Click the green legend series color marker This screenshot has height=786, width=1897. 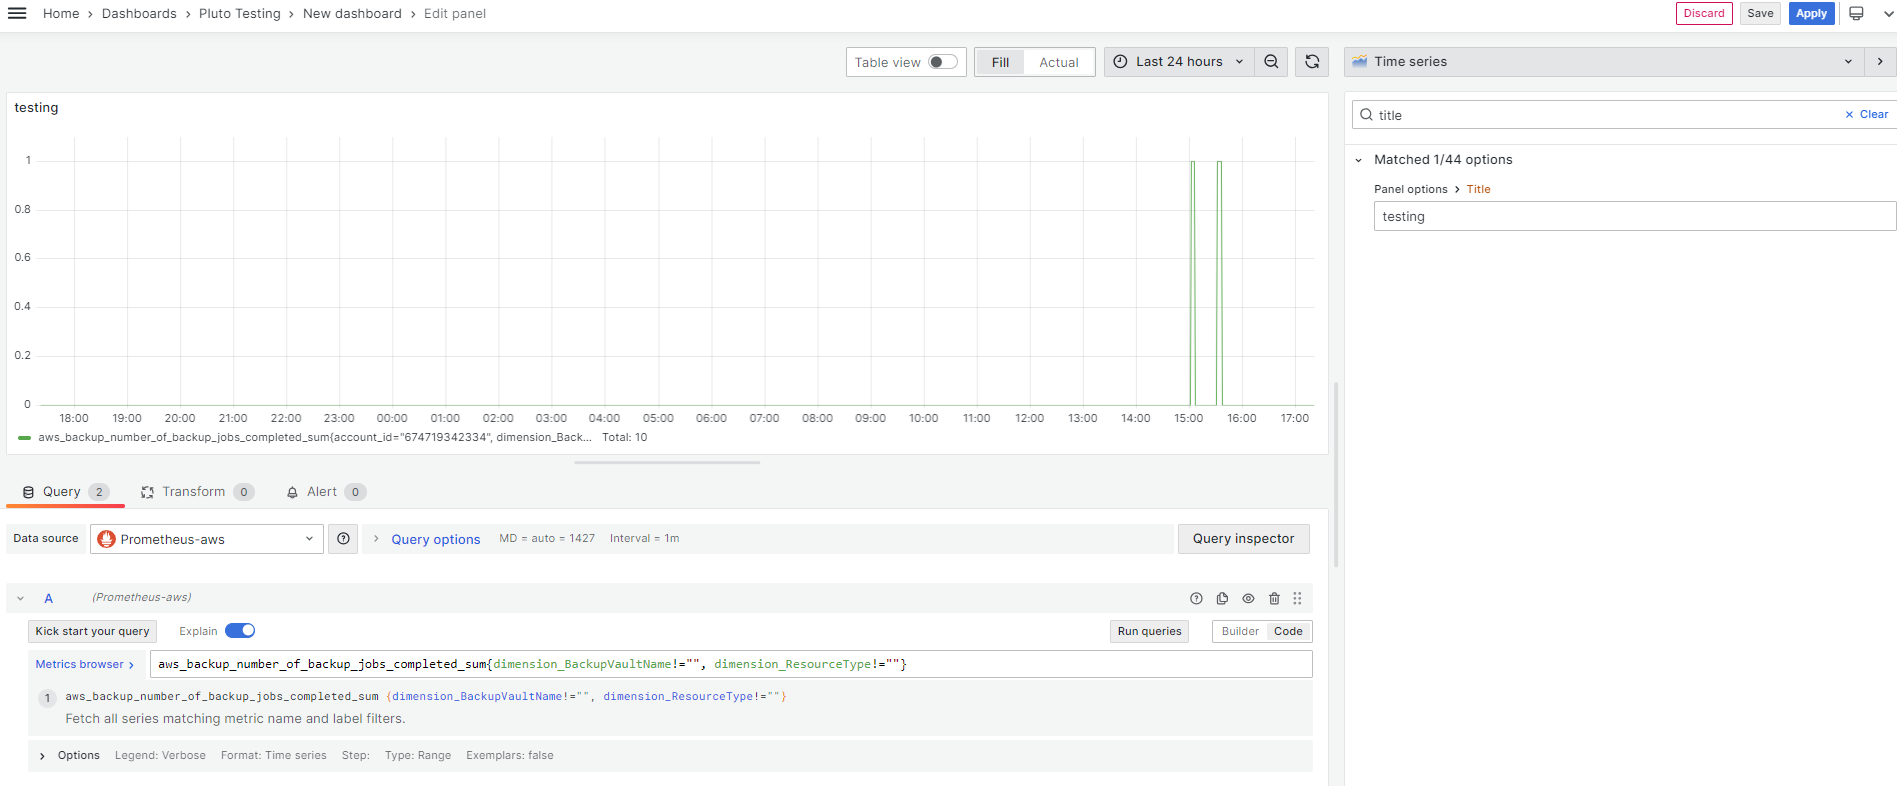click(24, 438)
